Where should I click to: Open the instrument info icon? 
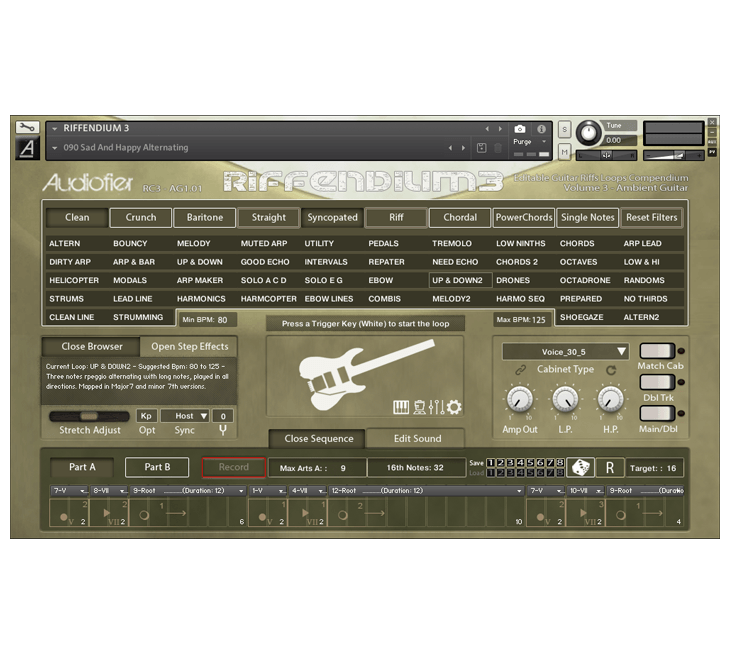click(x=541, y=129)
